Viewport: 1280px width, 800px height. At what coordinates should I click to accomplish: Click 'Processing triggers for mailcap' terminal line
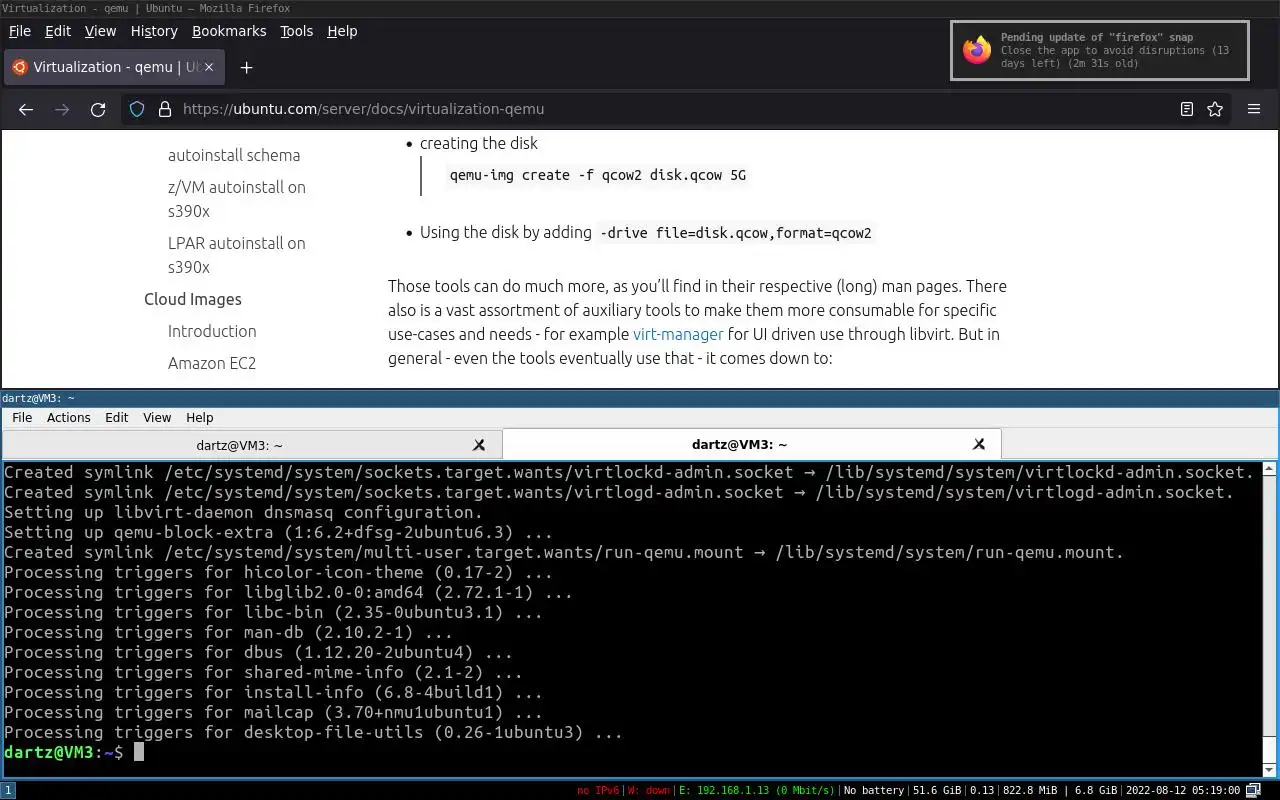(x=273, y=712)
